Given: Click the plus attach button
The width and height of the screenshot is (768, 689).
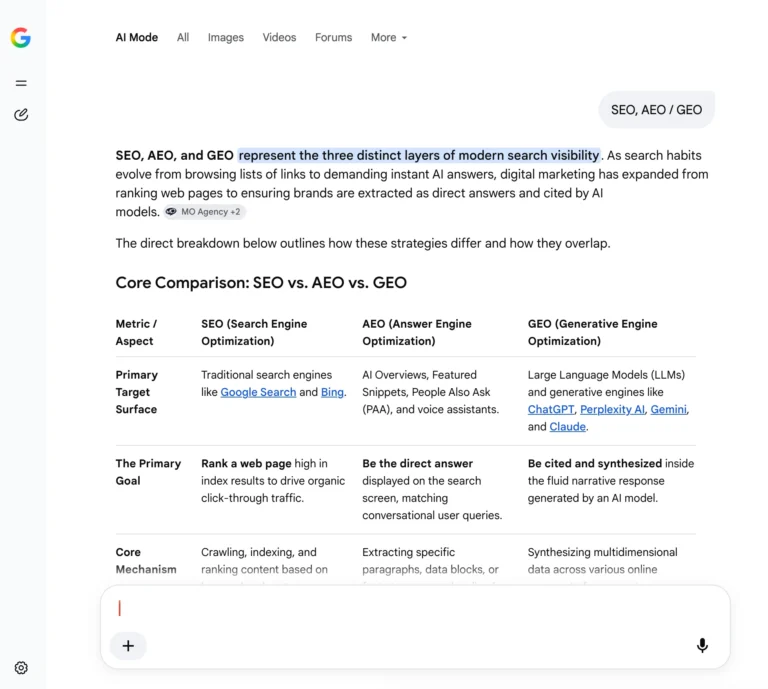Looking at the screenshot, I should tap(128, 646).
